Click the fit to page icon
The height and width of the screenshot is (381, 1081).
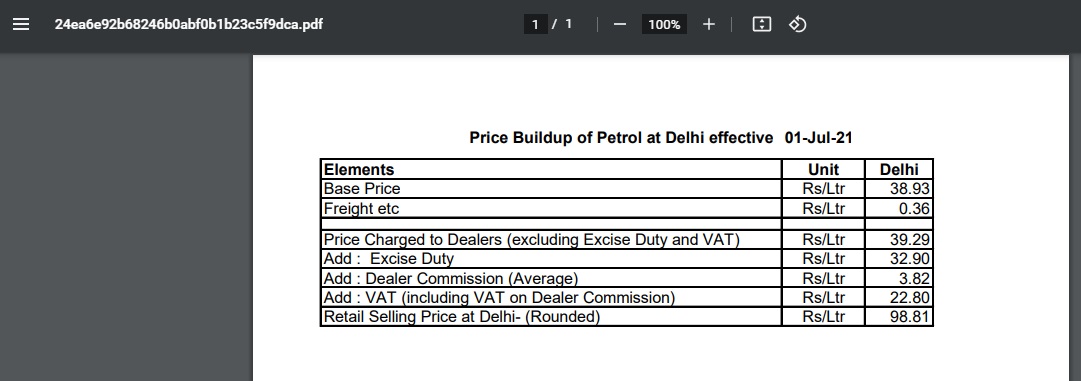click(x=761, y=24)
